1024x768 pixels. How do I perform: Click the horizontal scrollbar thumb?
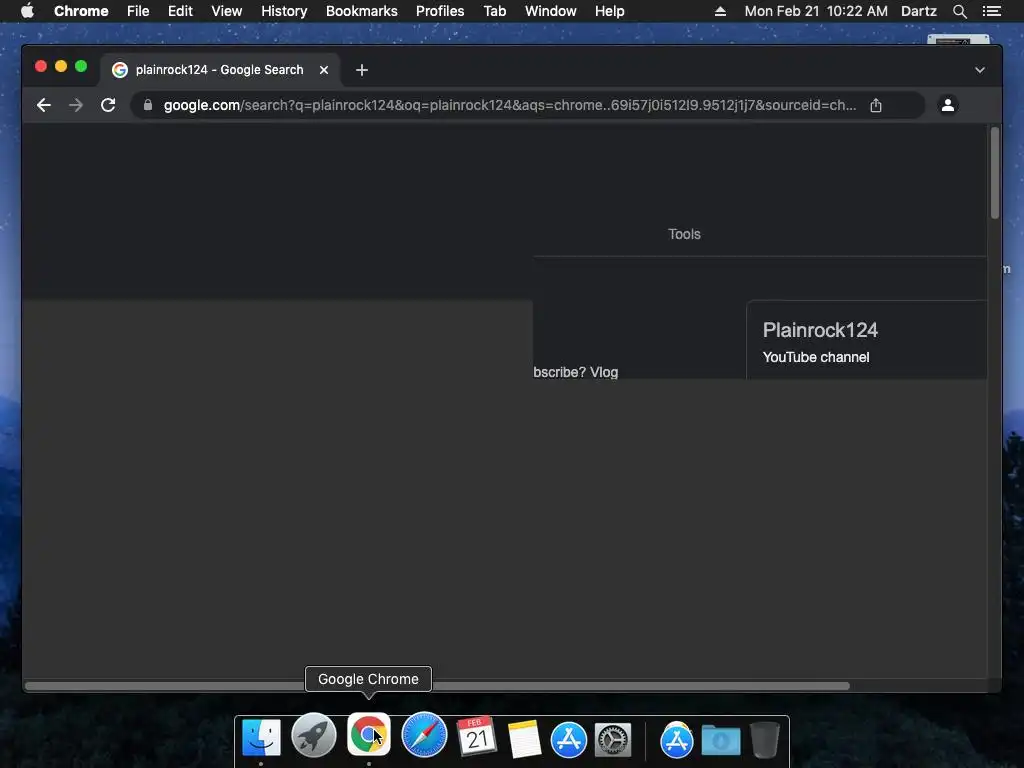[438, 686]
